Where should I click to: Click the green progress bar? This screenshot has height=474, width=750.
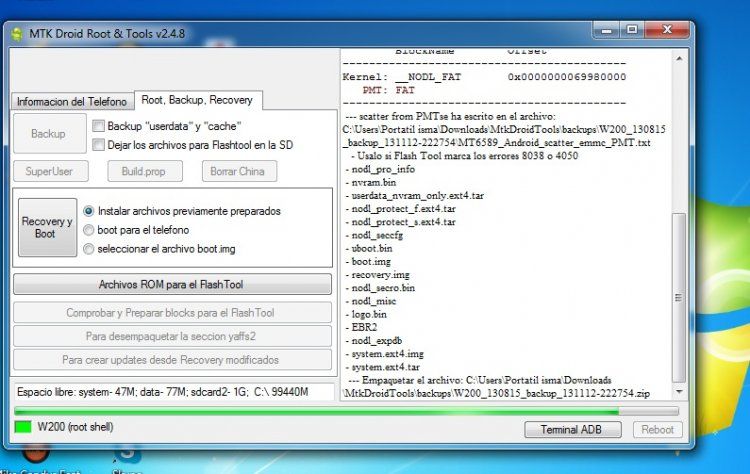point(346,411)
